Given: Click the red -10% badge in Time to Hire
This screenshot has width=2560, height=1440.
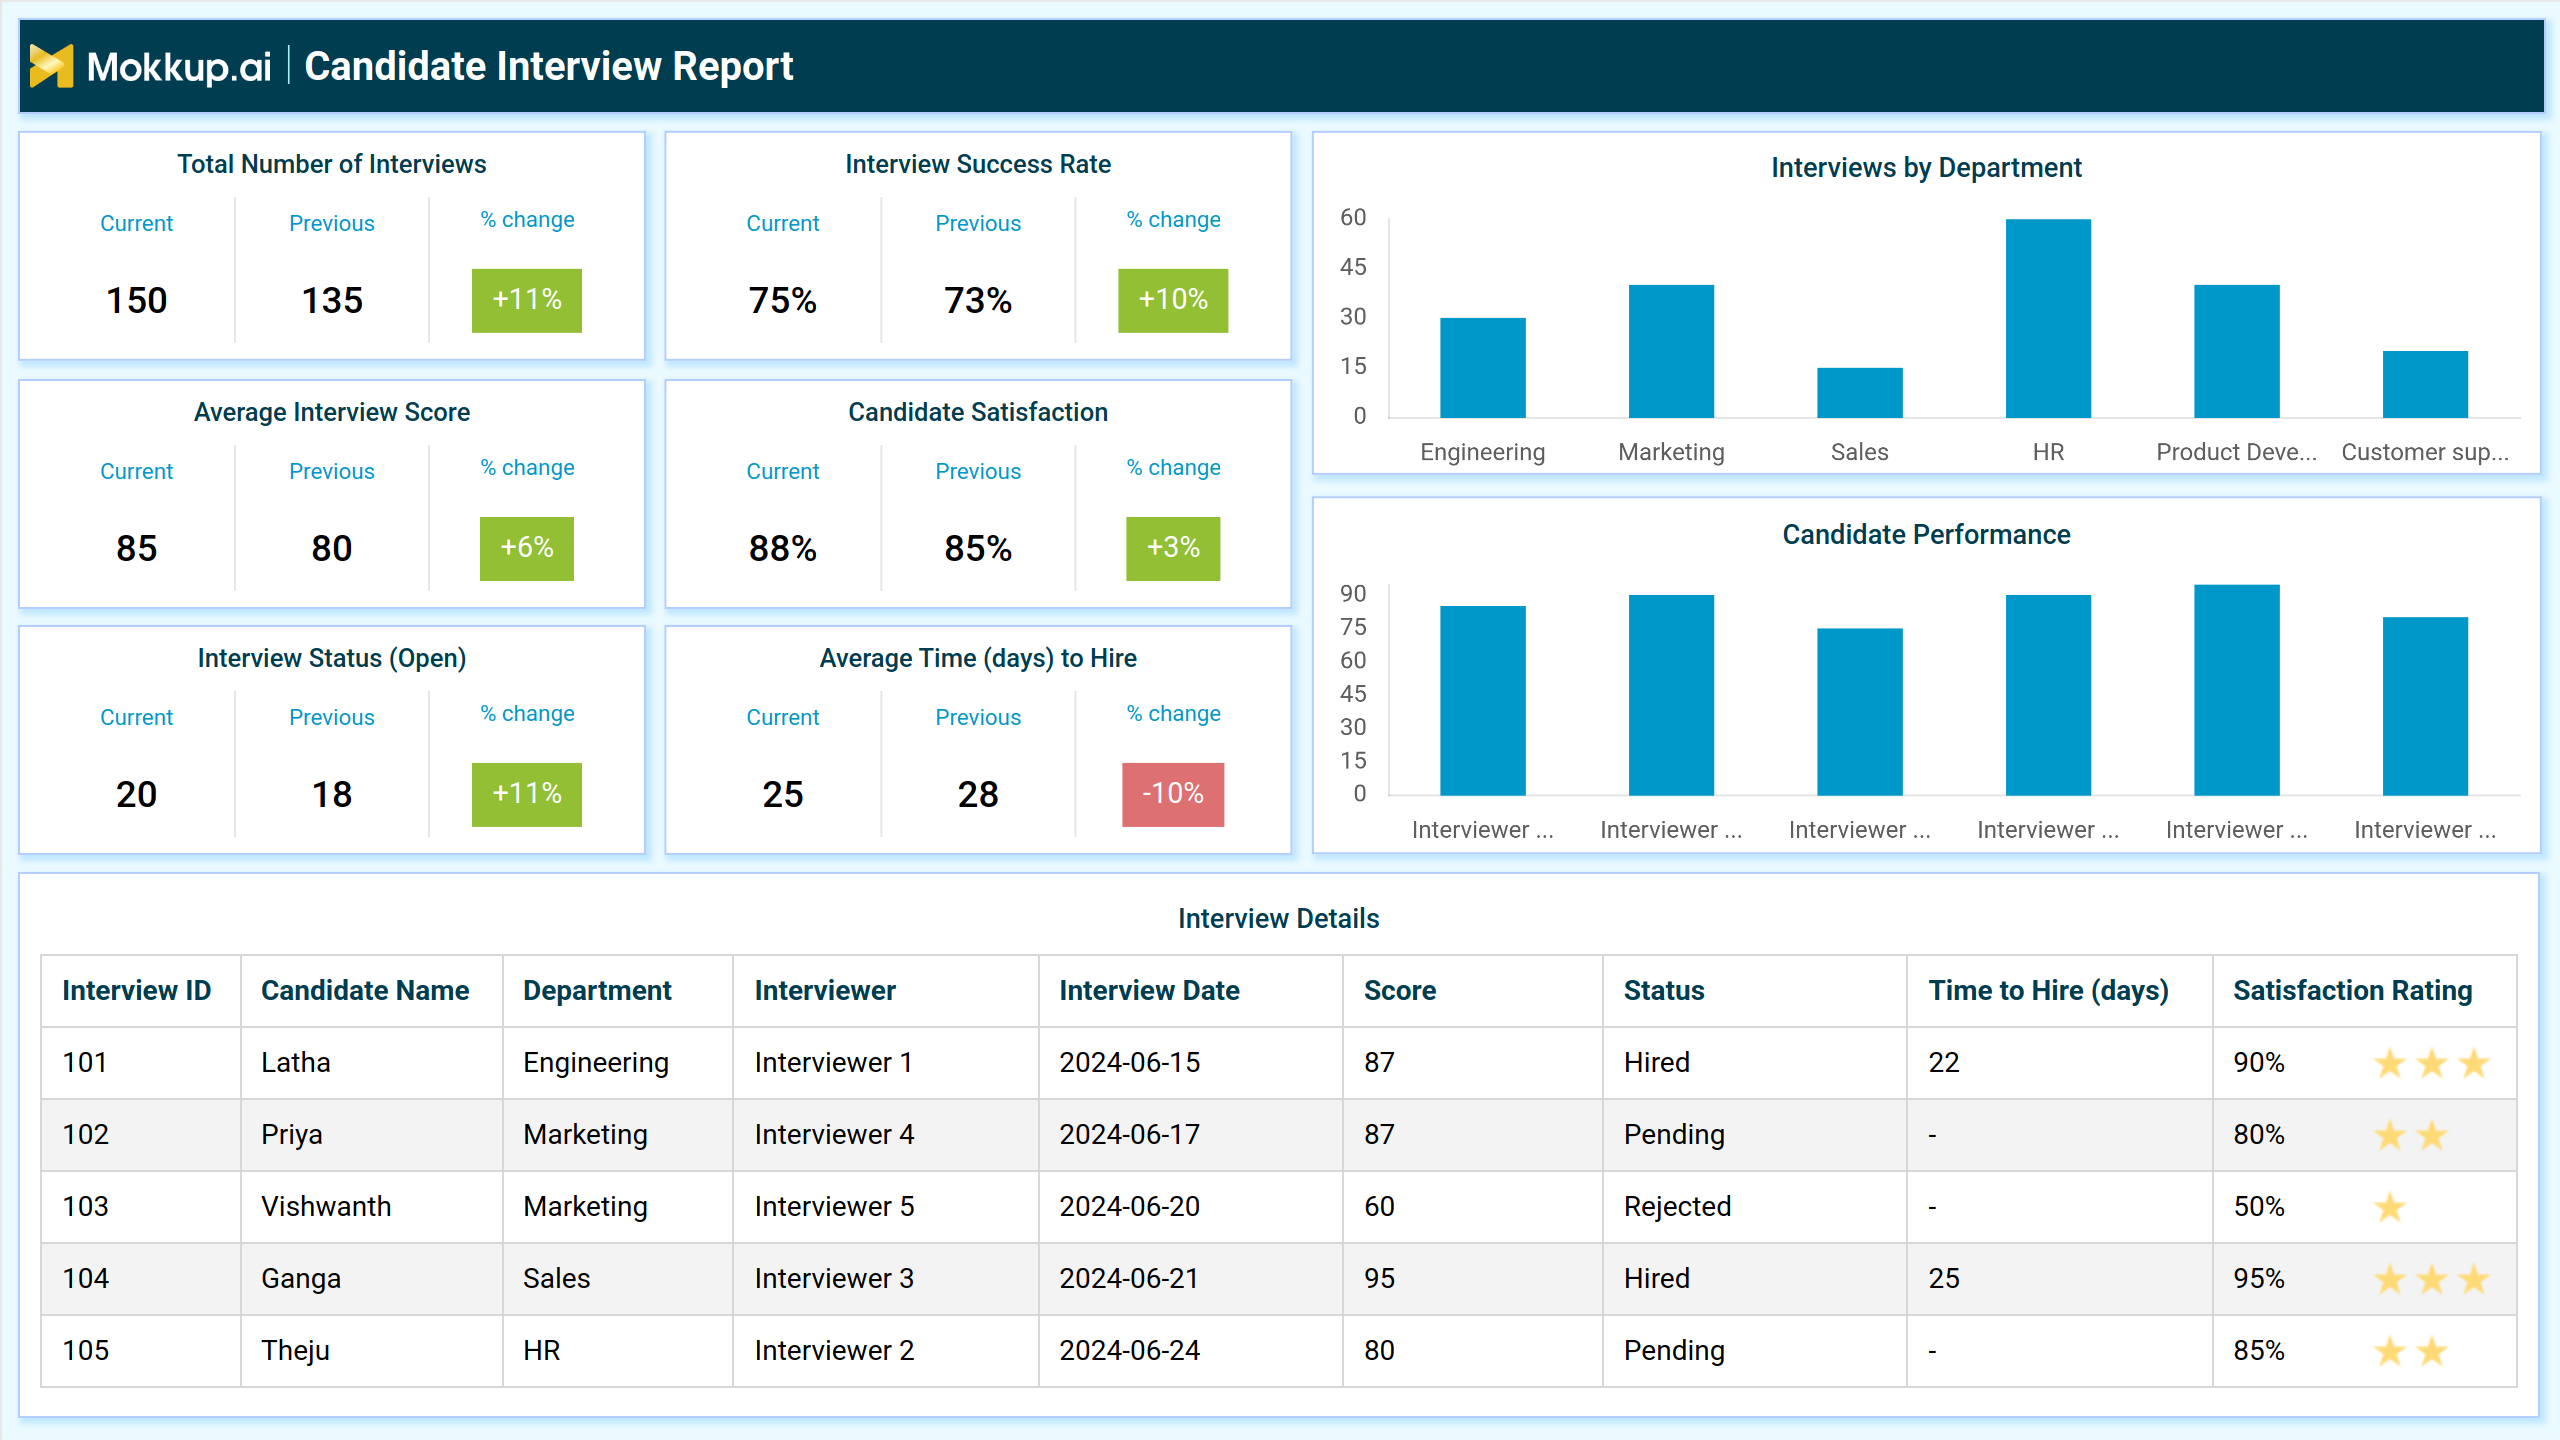Looking at the screenshot, I should point(1173,794).
